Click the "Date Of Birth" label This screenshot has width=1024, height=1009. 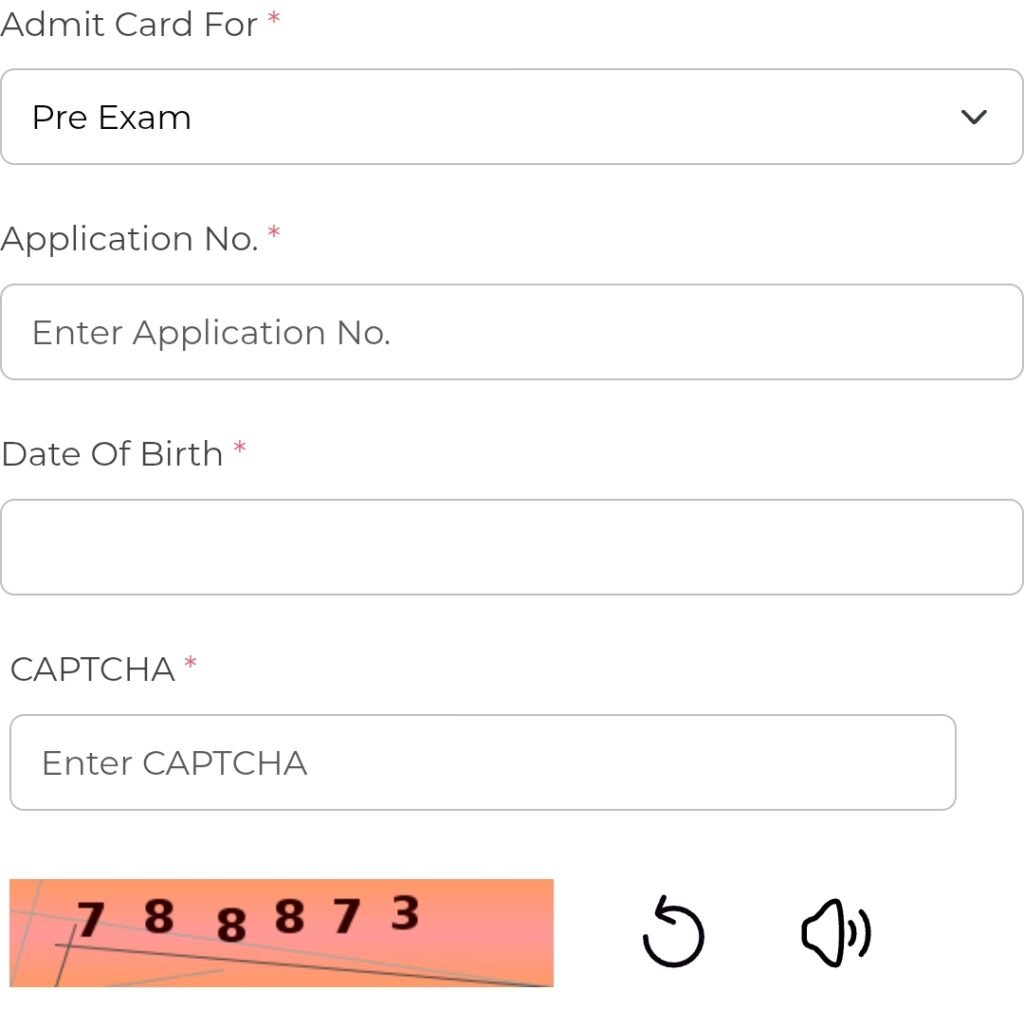112,454
